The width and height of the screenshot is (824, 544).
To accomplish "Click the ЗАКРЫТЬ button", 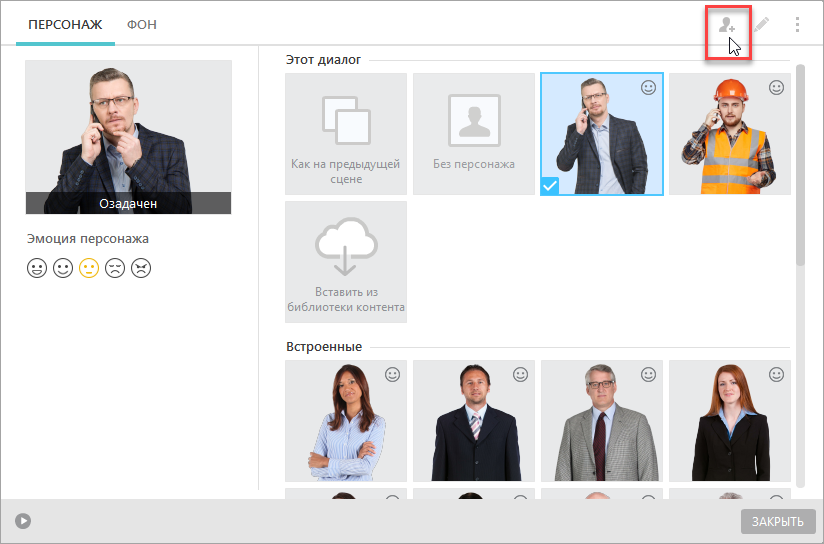I will 778,521.
